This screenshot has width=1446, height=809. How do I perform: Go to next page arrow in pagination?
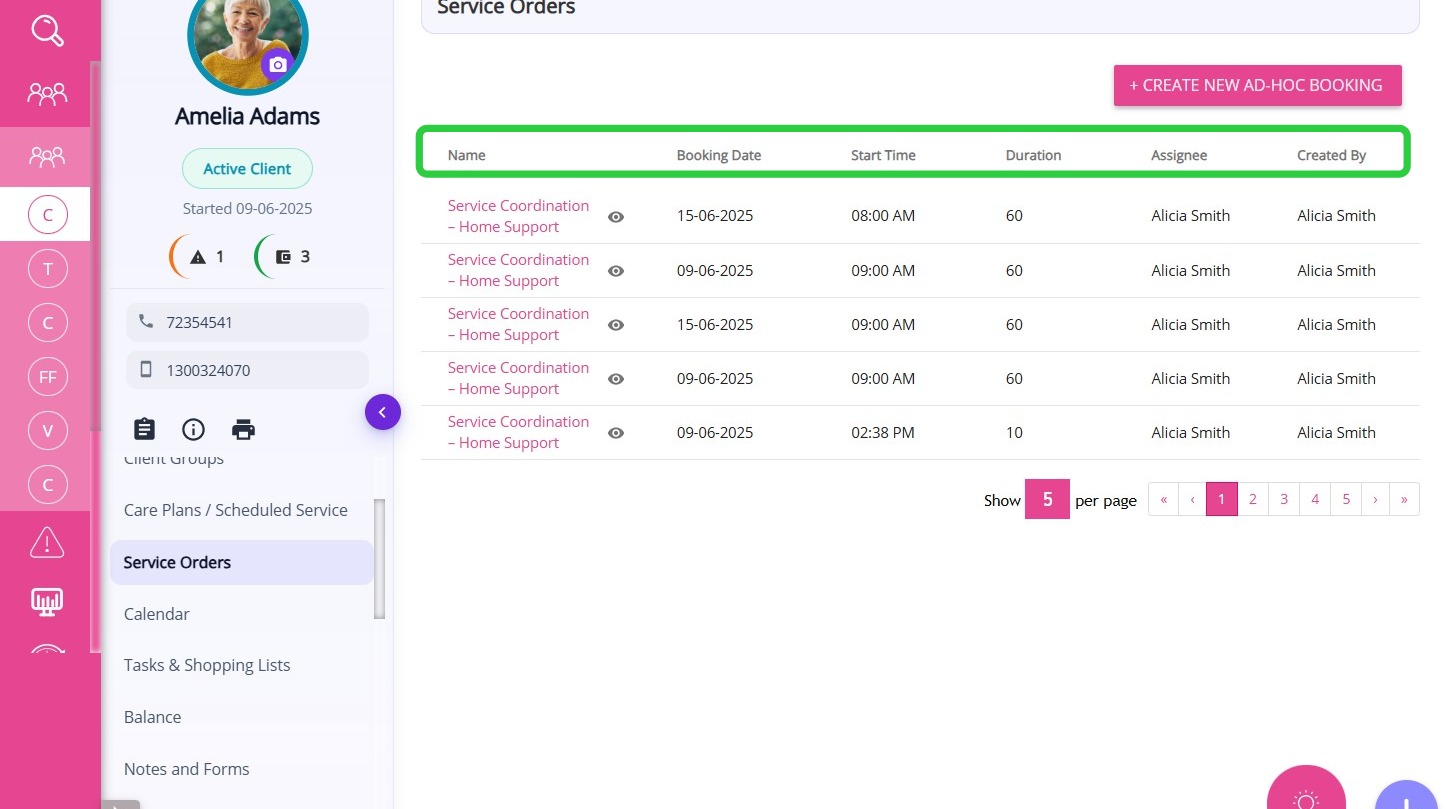pyautogui.click(x=1375, y=499)
